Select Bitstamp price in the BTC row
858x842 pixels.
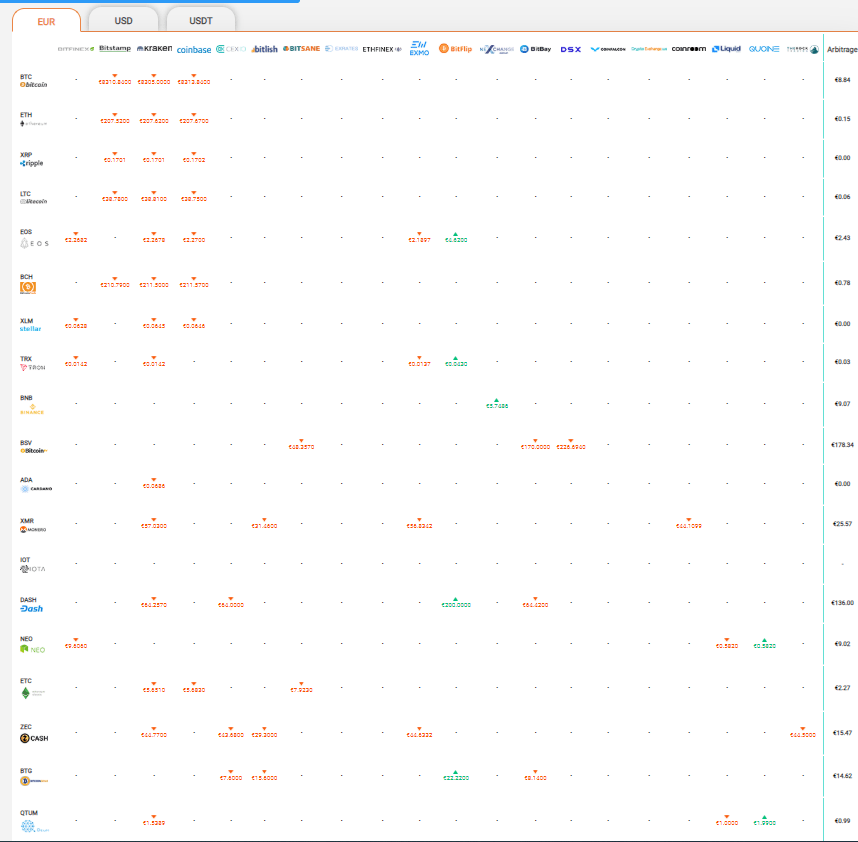[x=115, y=82]
